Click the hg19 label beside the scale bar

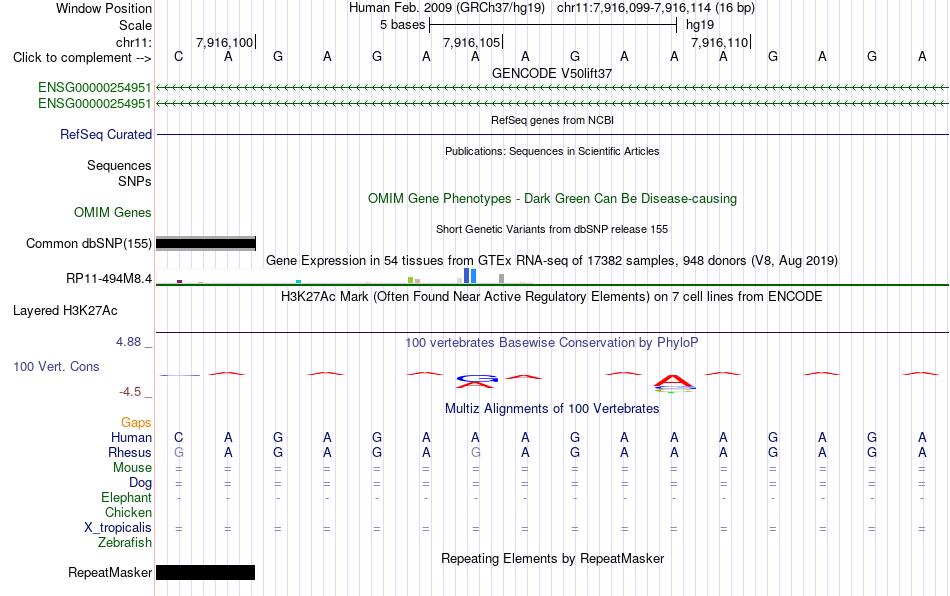pos(700,25)
